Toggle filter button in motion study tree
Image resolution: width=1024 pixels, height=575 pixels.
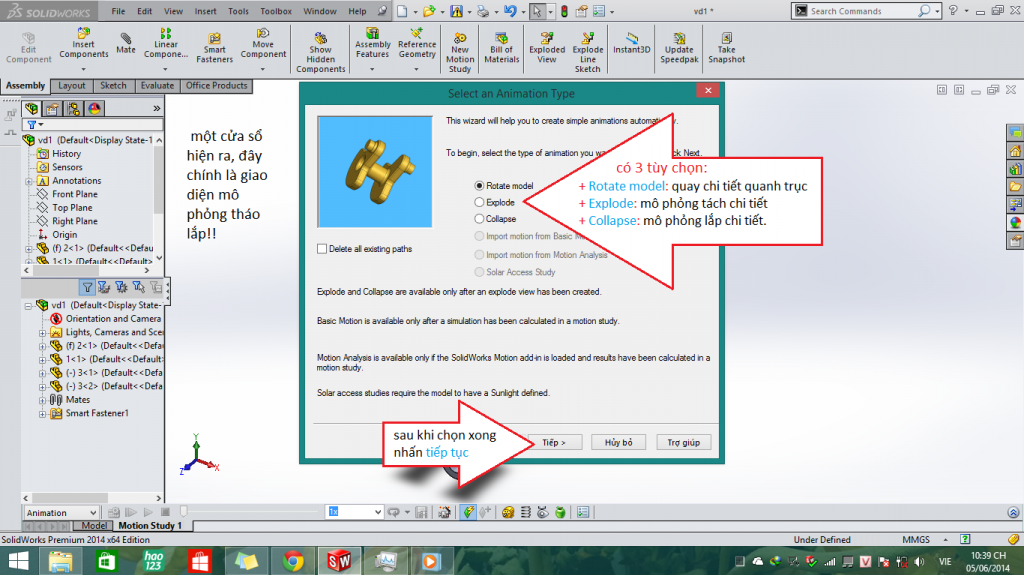pos(87,287)
